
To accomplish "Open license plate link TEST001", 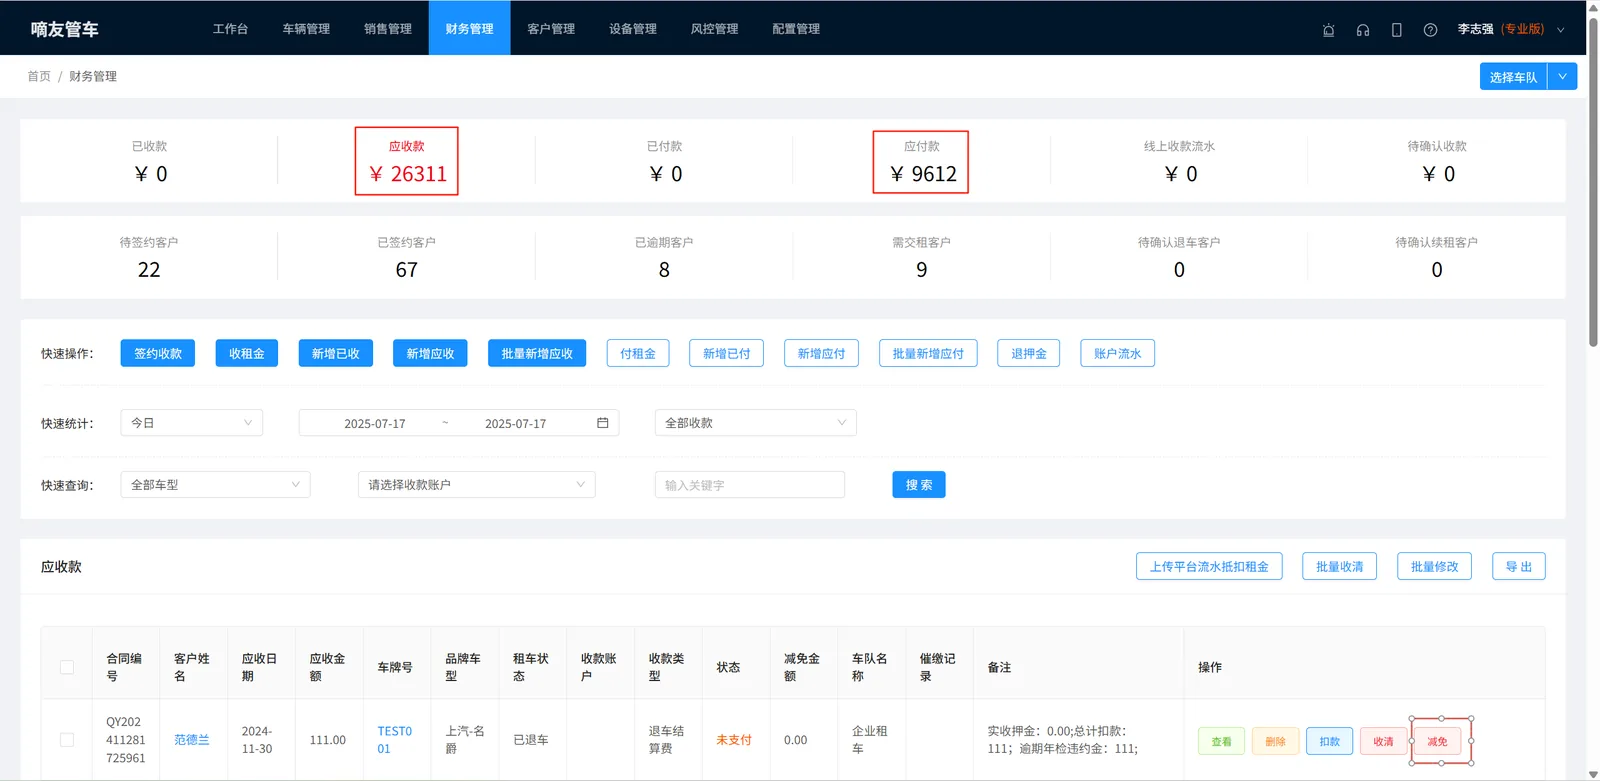I will click(x=395, y=740).
